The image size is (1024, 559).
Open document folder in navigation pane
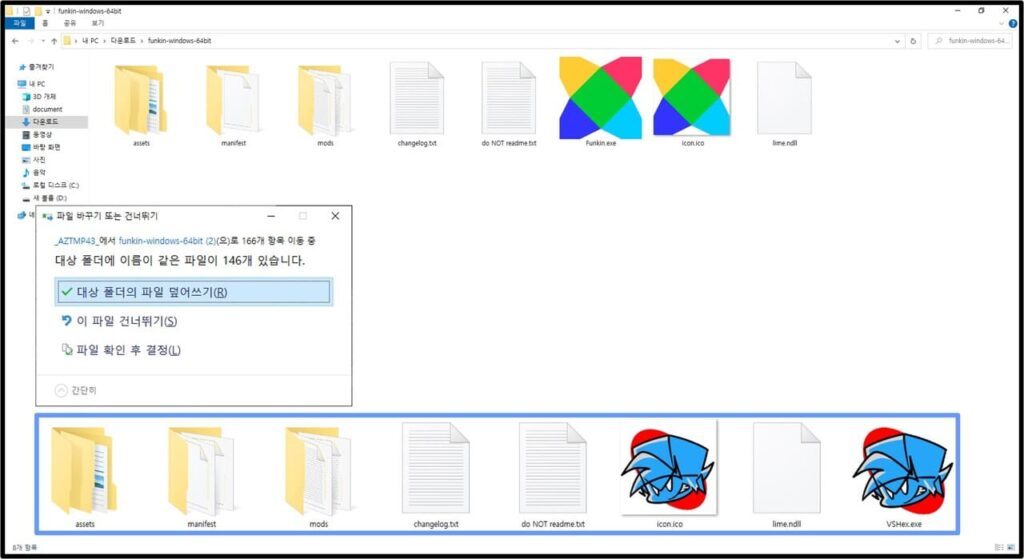pos(42,109)
